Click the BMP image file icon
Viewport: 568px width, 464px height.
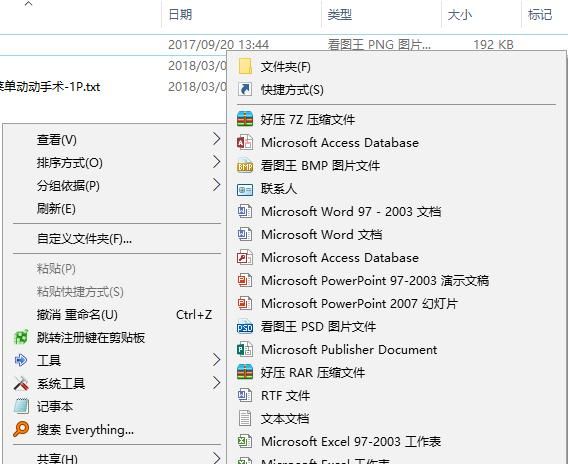245,166
